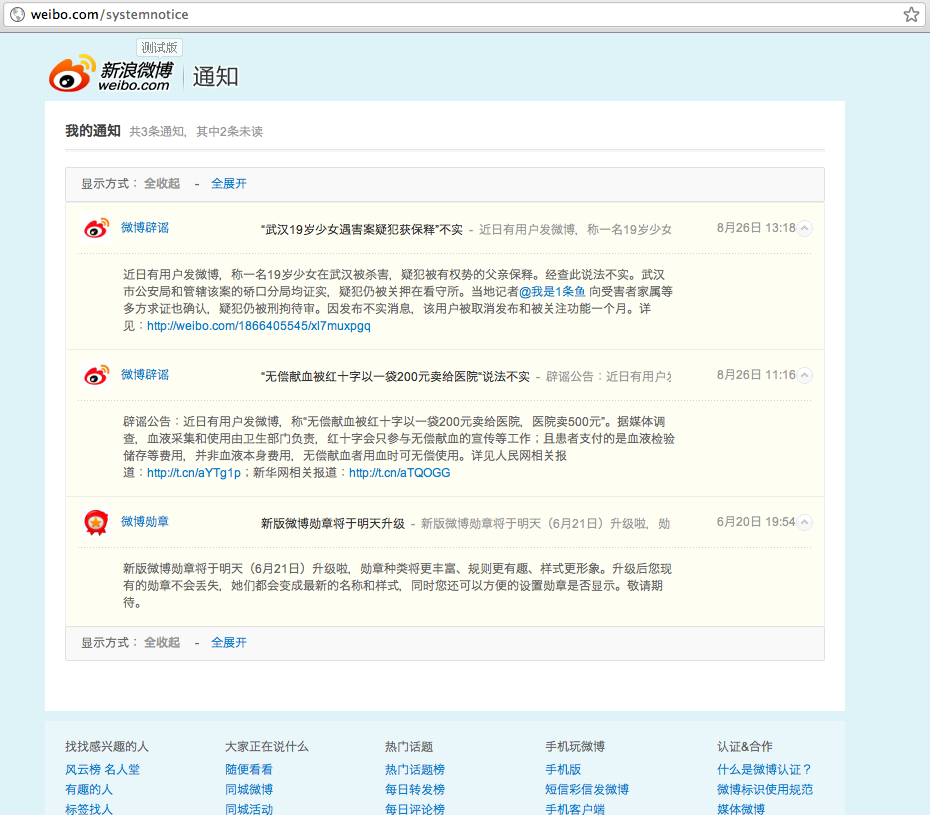The height and width of the screenshot is (815, 930).
Task: Open footer link 手机版
Action: tap(563, 770)
